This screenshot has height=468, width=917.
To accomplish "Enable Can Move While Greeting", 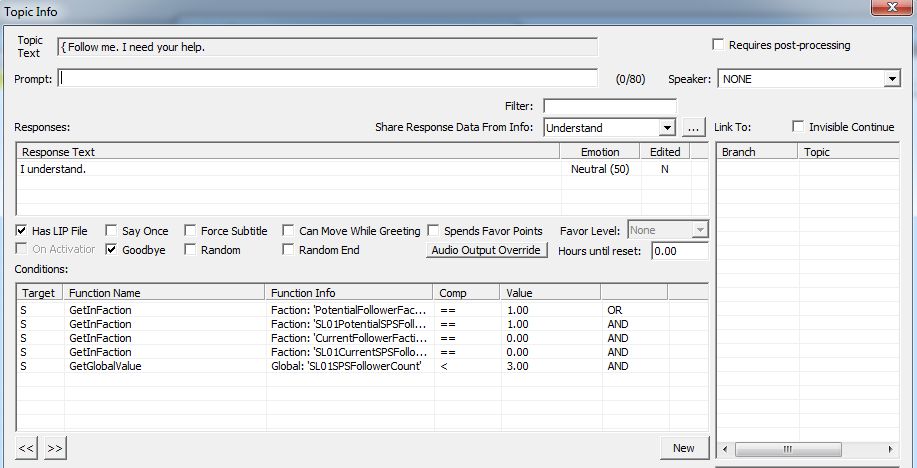I will tap(288, 230).
